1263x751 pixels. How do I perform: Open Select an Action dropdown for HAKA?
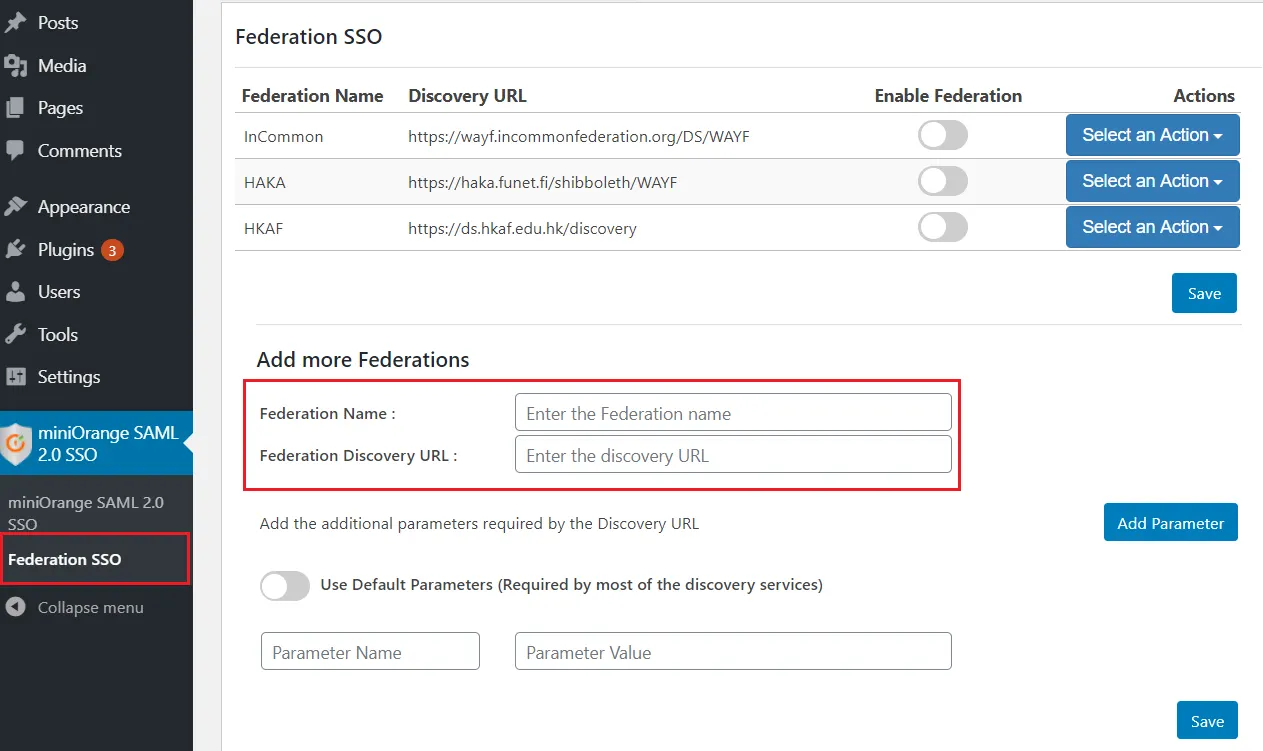click(1152, 181)
